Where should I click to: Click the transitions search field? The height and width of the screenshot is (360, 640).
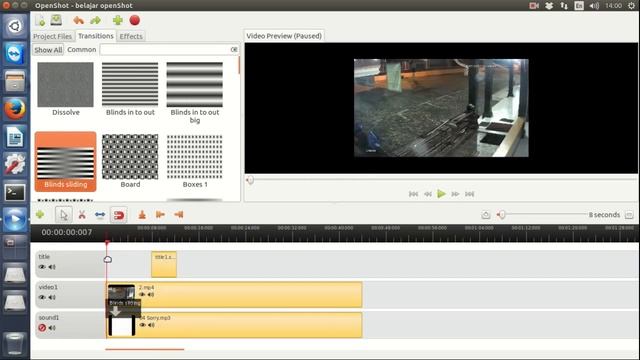pyautogui.click(x=165, y=49)
